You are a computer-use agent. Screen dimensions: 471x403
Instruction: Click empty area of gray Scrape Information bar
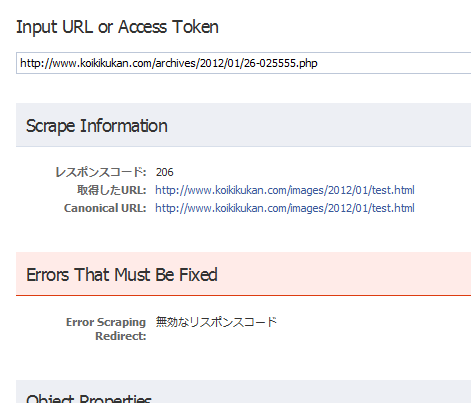[317, 125]
